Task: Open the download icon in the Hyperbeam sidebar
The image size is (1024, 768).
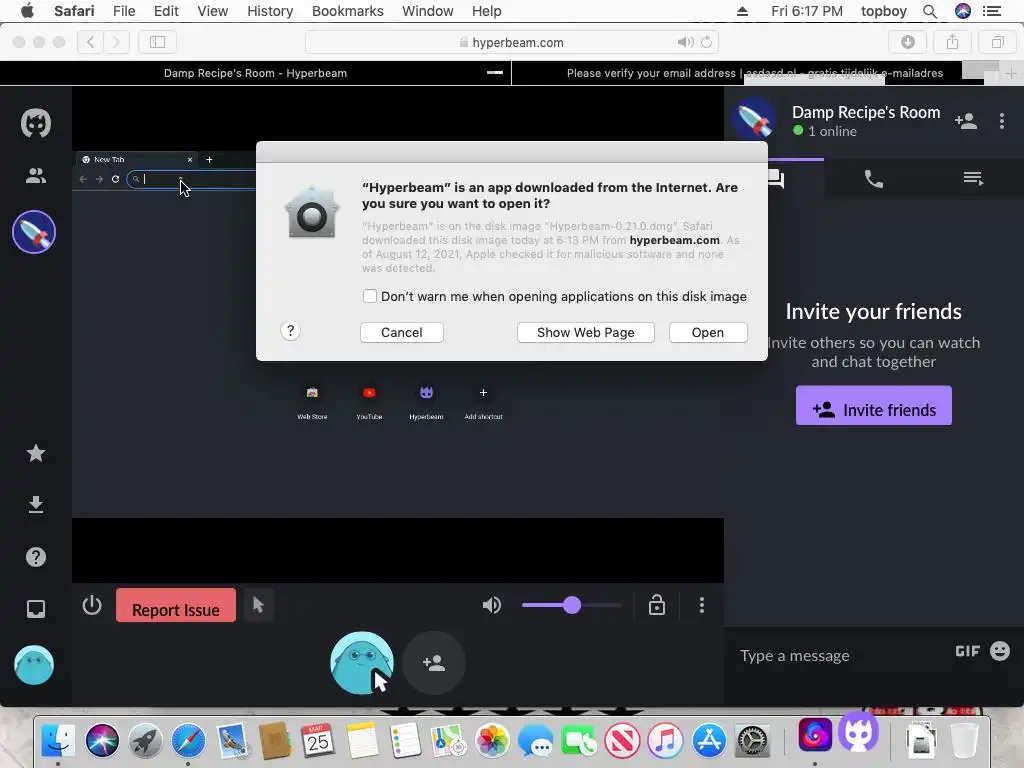Action: [35, 505]
